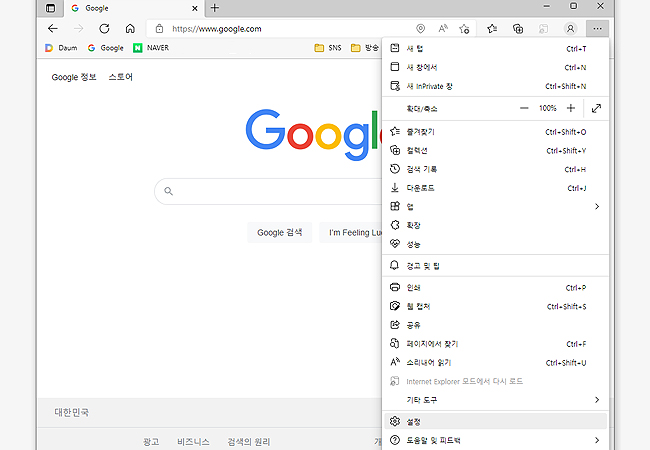The image size is (650, 450).
Task: Reload the current page
Action: click(x=104, y=29)
